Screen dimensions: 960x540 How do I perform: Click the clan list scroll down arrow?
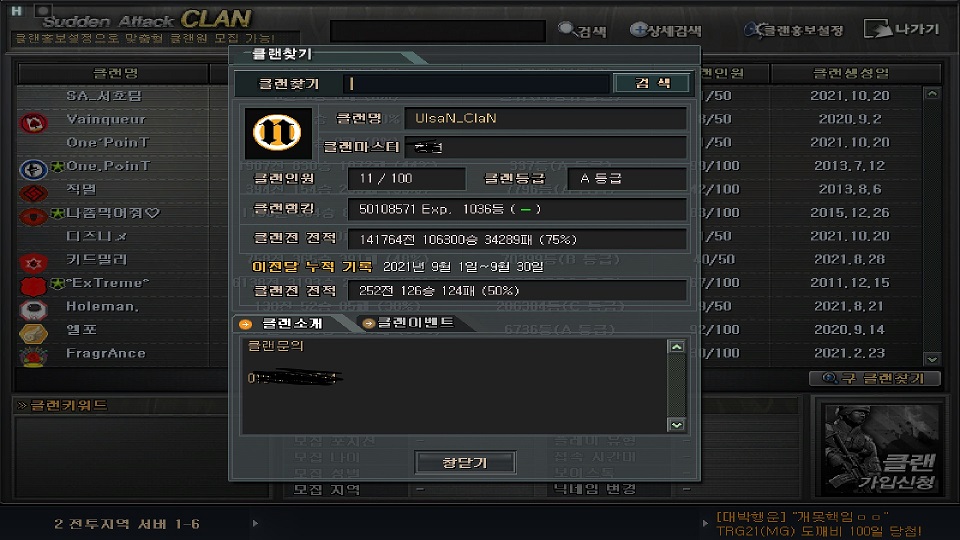[932, 359]
